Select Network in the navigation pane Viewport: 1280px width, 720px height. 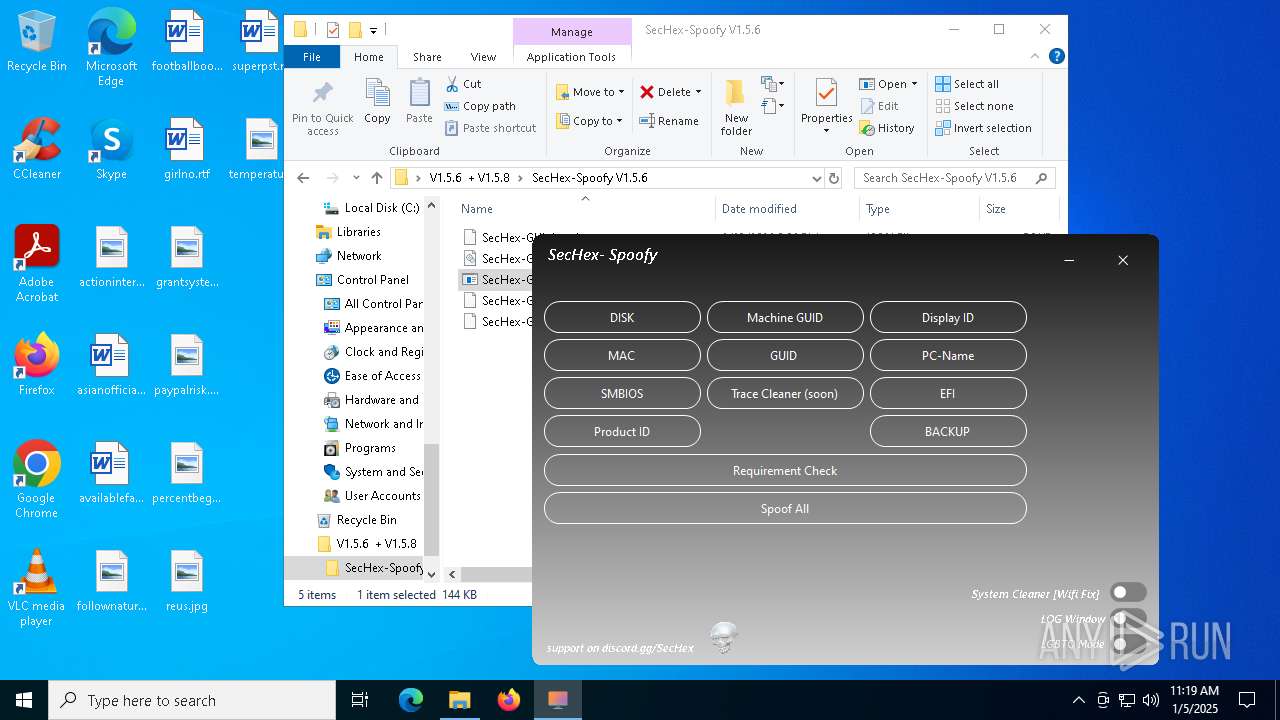[x=358, y=256]
